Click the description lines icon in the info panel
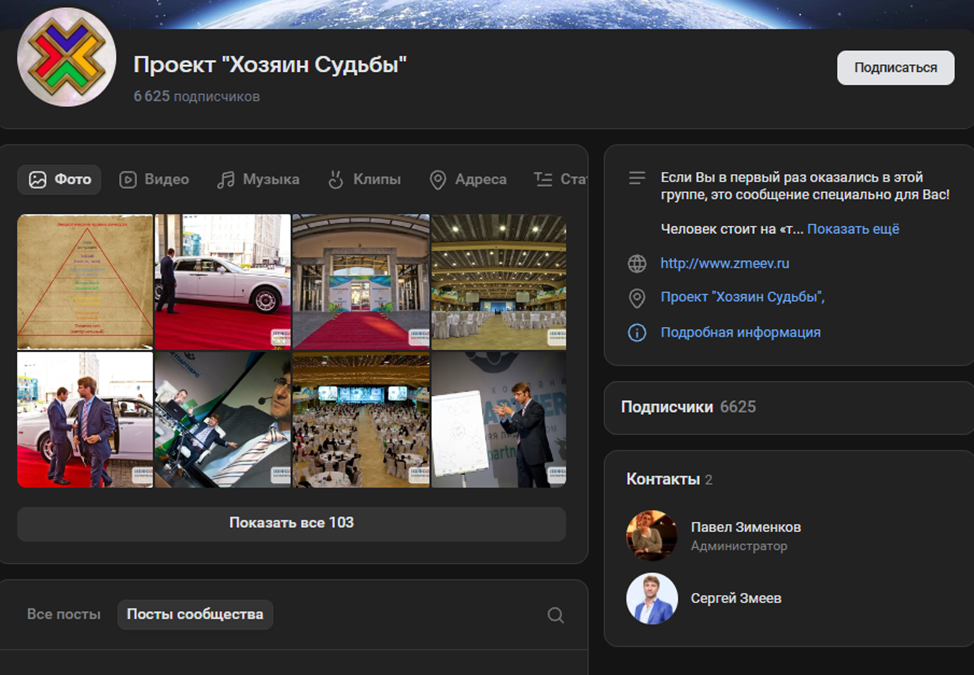Viewport: 974px width, 675px height. pos(637,178)
